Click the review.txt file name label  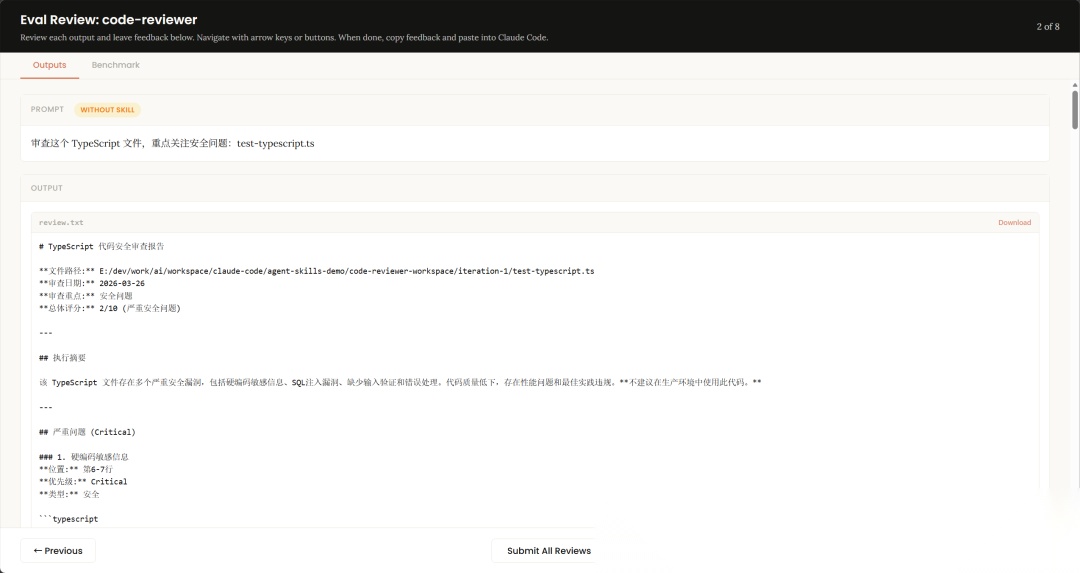61,222
